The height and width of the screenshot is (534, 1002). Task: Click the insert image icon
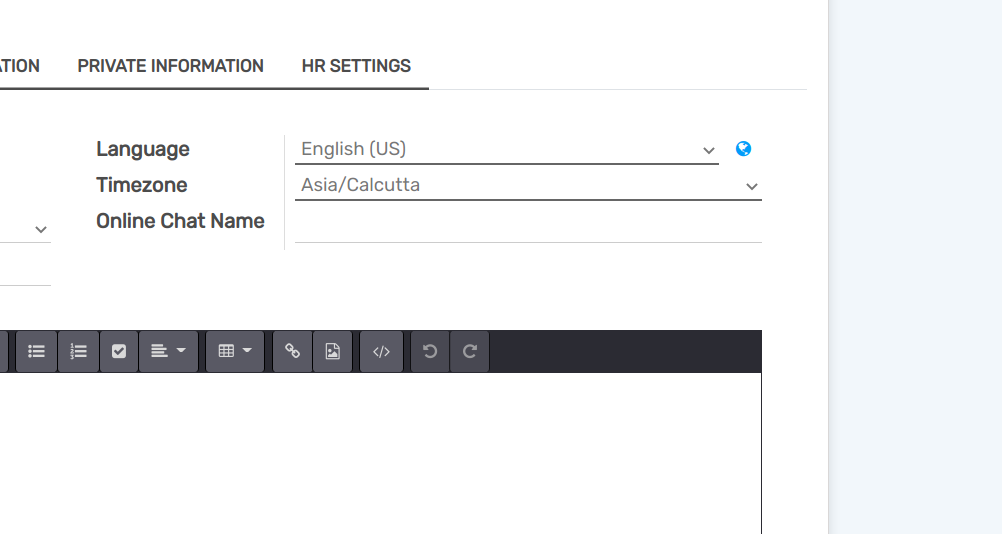333,351
